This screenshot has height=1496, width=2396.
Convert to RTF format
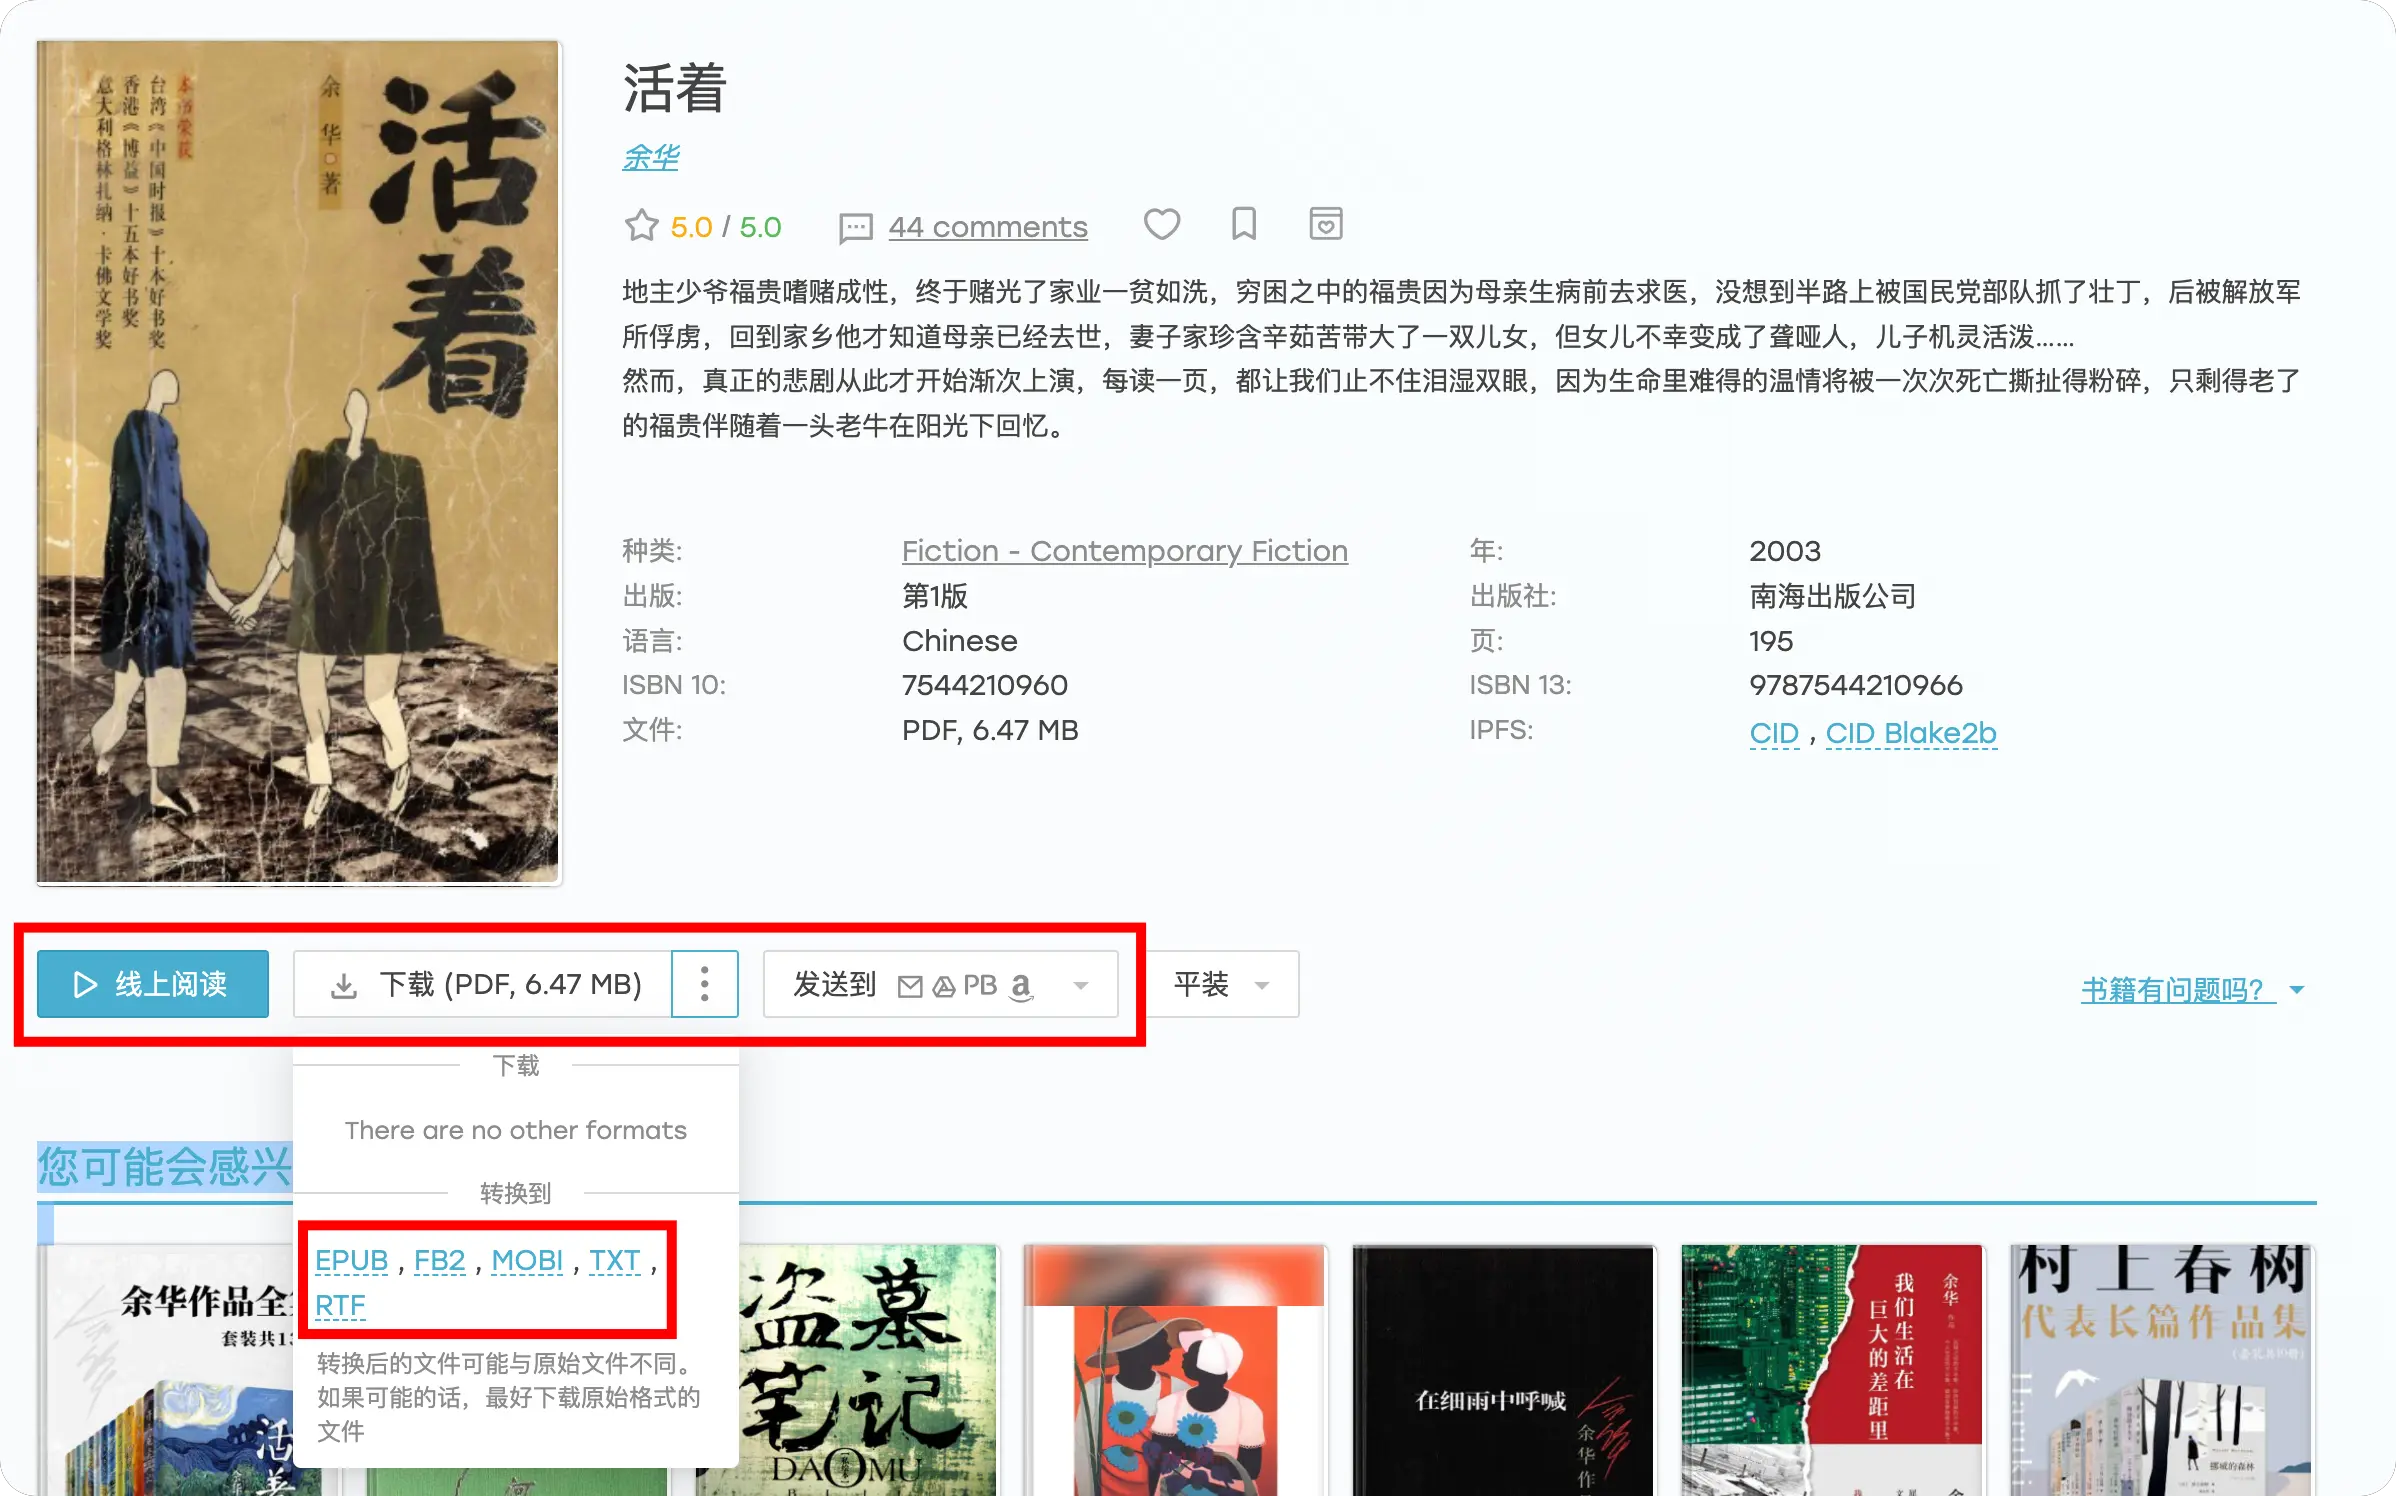(x=340, y=1305)
